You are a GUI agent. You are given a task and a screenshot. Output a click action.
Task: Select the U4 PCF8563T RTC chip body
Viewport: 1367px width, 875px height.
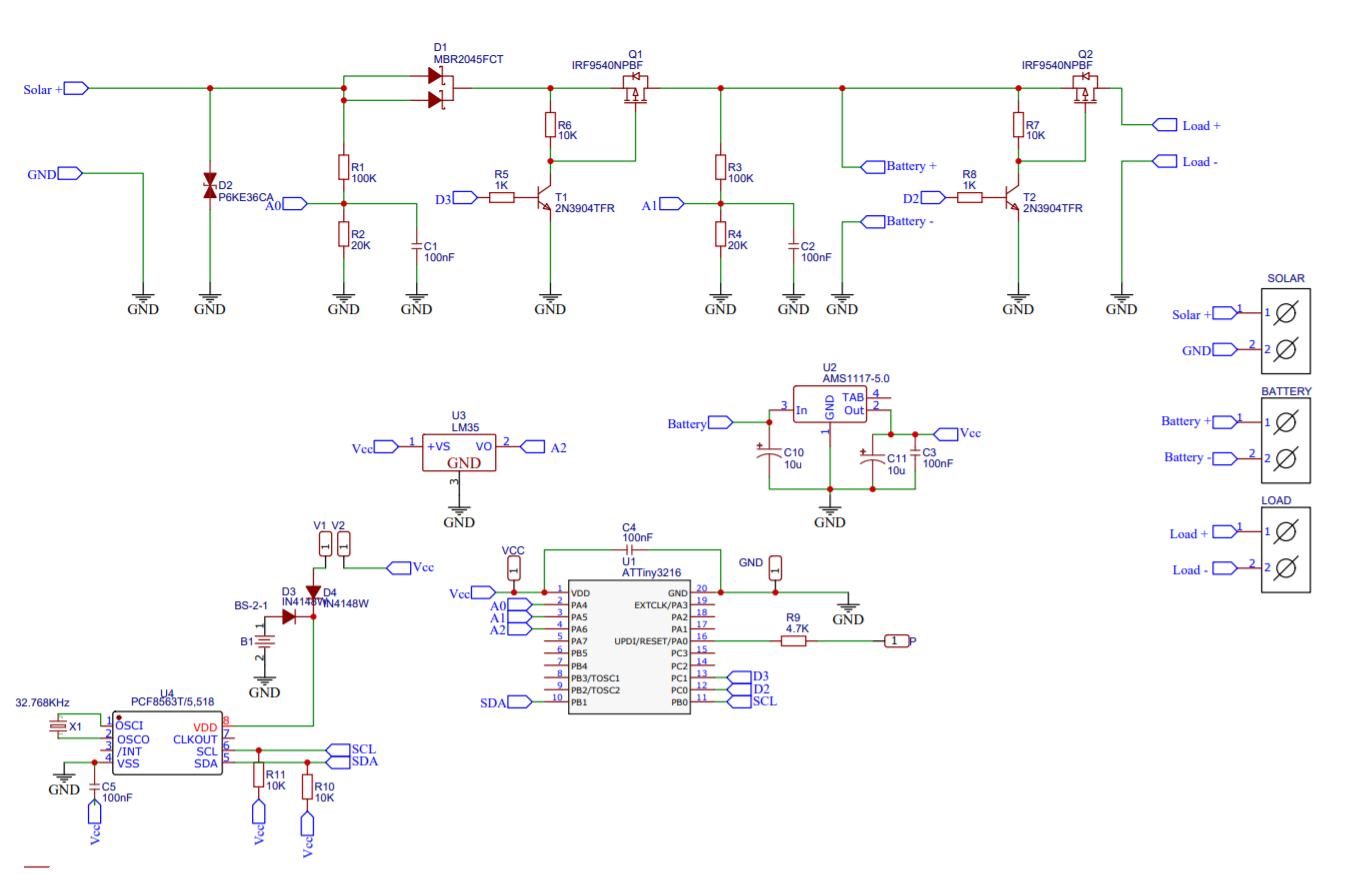tap(166, 744)
